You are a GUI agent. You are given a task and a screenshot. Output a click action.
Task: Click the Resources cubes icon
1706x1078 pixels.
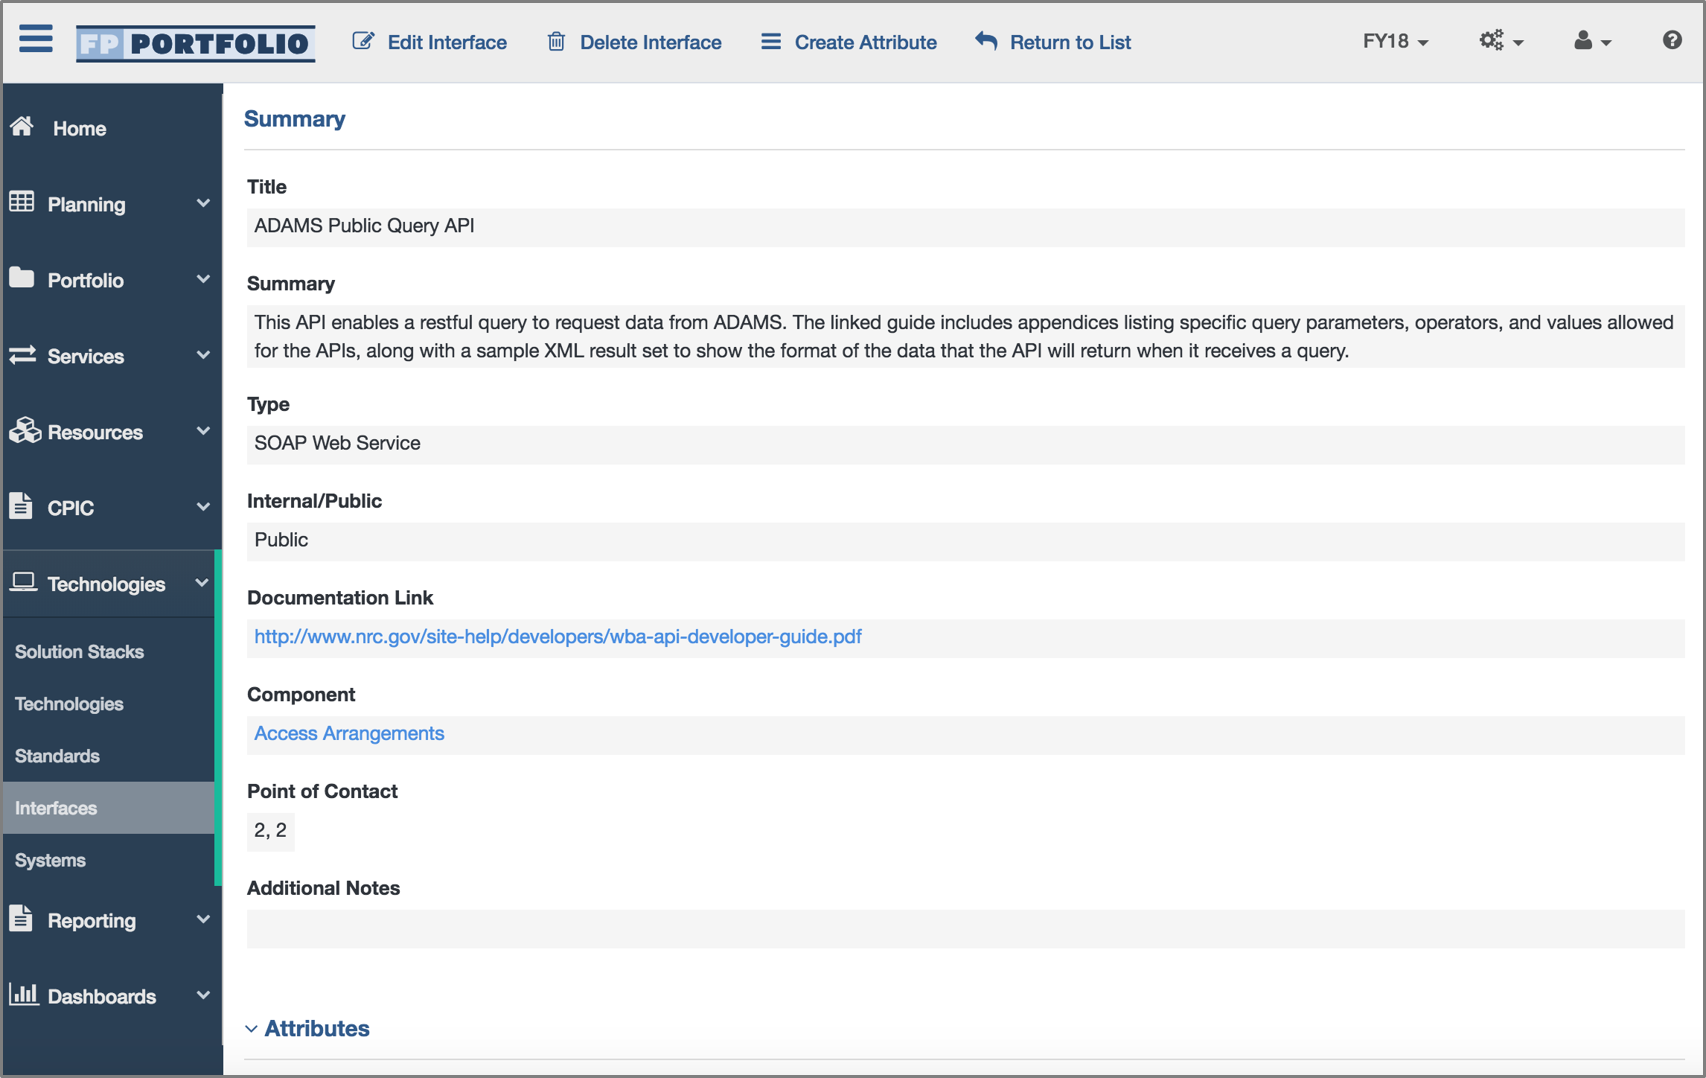(24, 431)
